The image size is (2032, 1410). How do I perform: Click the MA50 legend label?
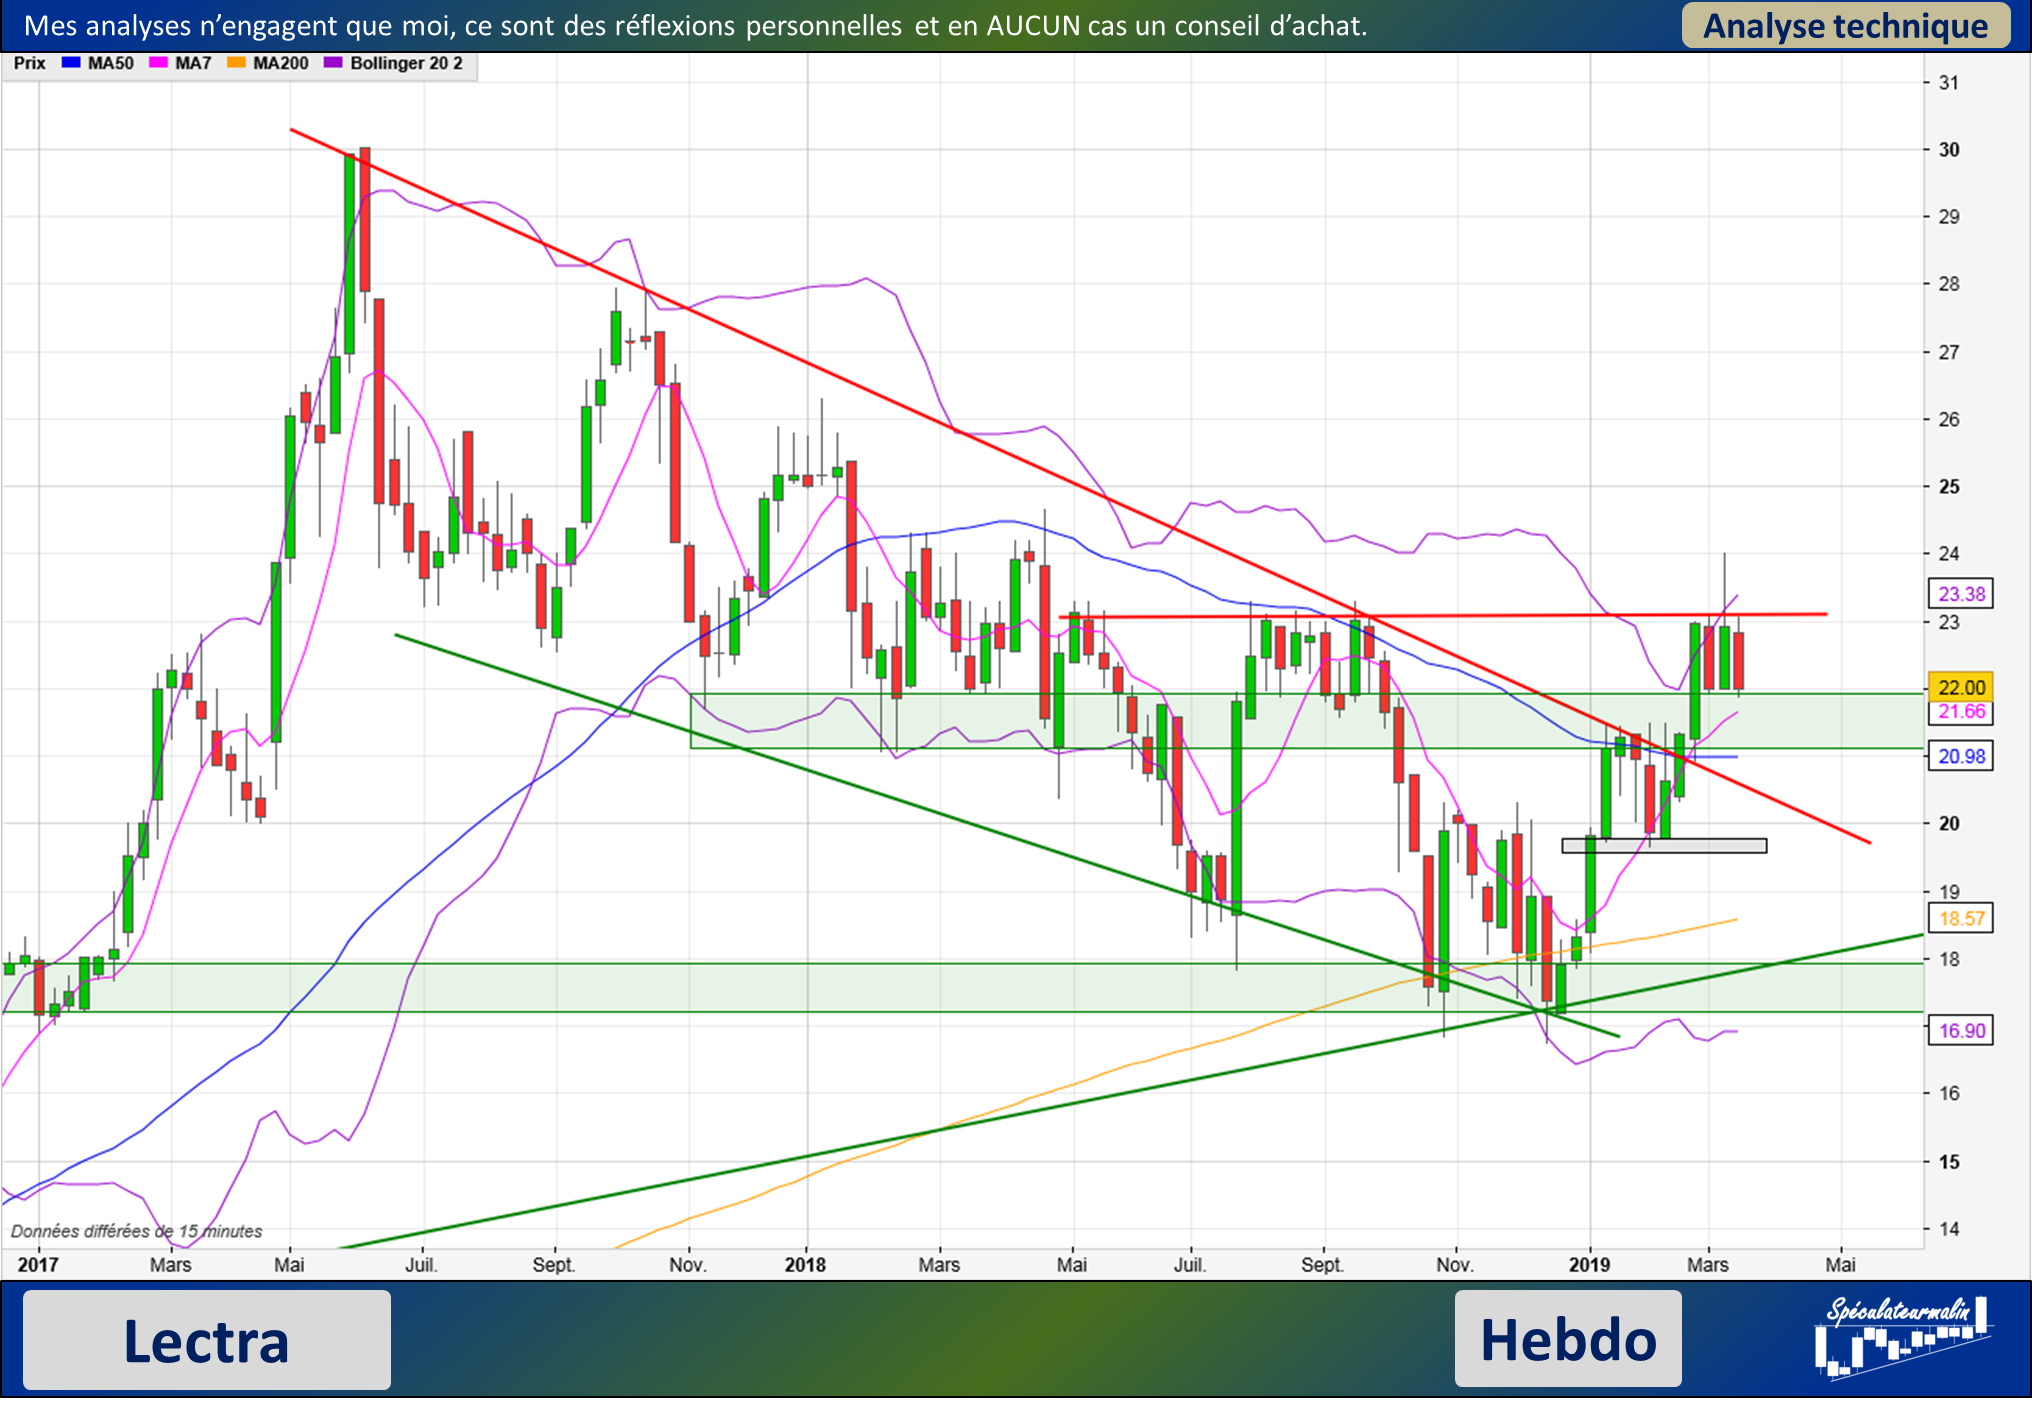click(x=110, y=63)
